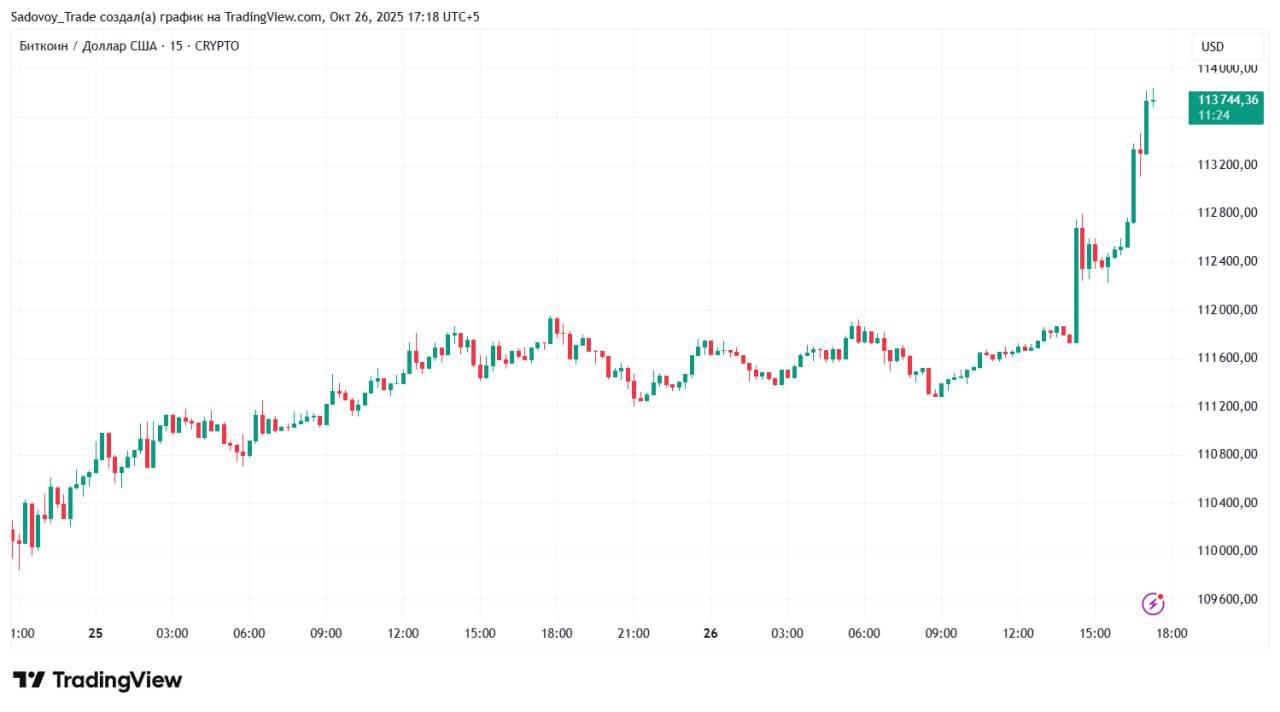Screen dimensions: 1280x712
Task: Click the tall green breakout candle near 112400
Action: point(1076,285)
